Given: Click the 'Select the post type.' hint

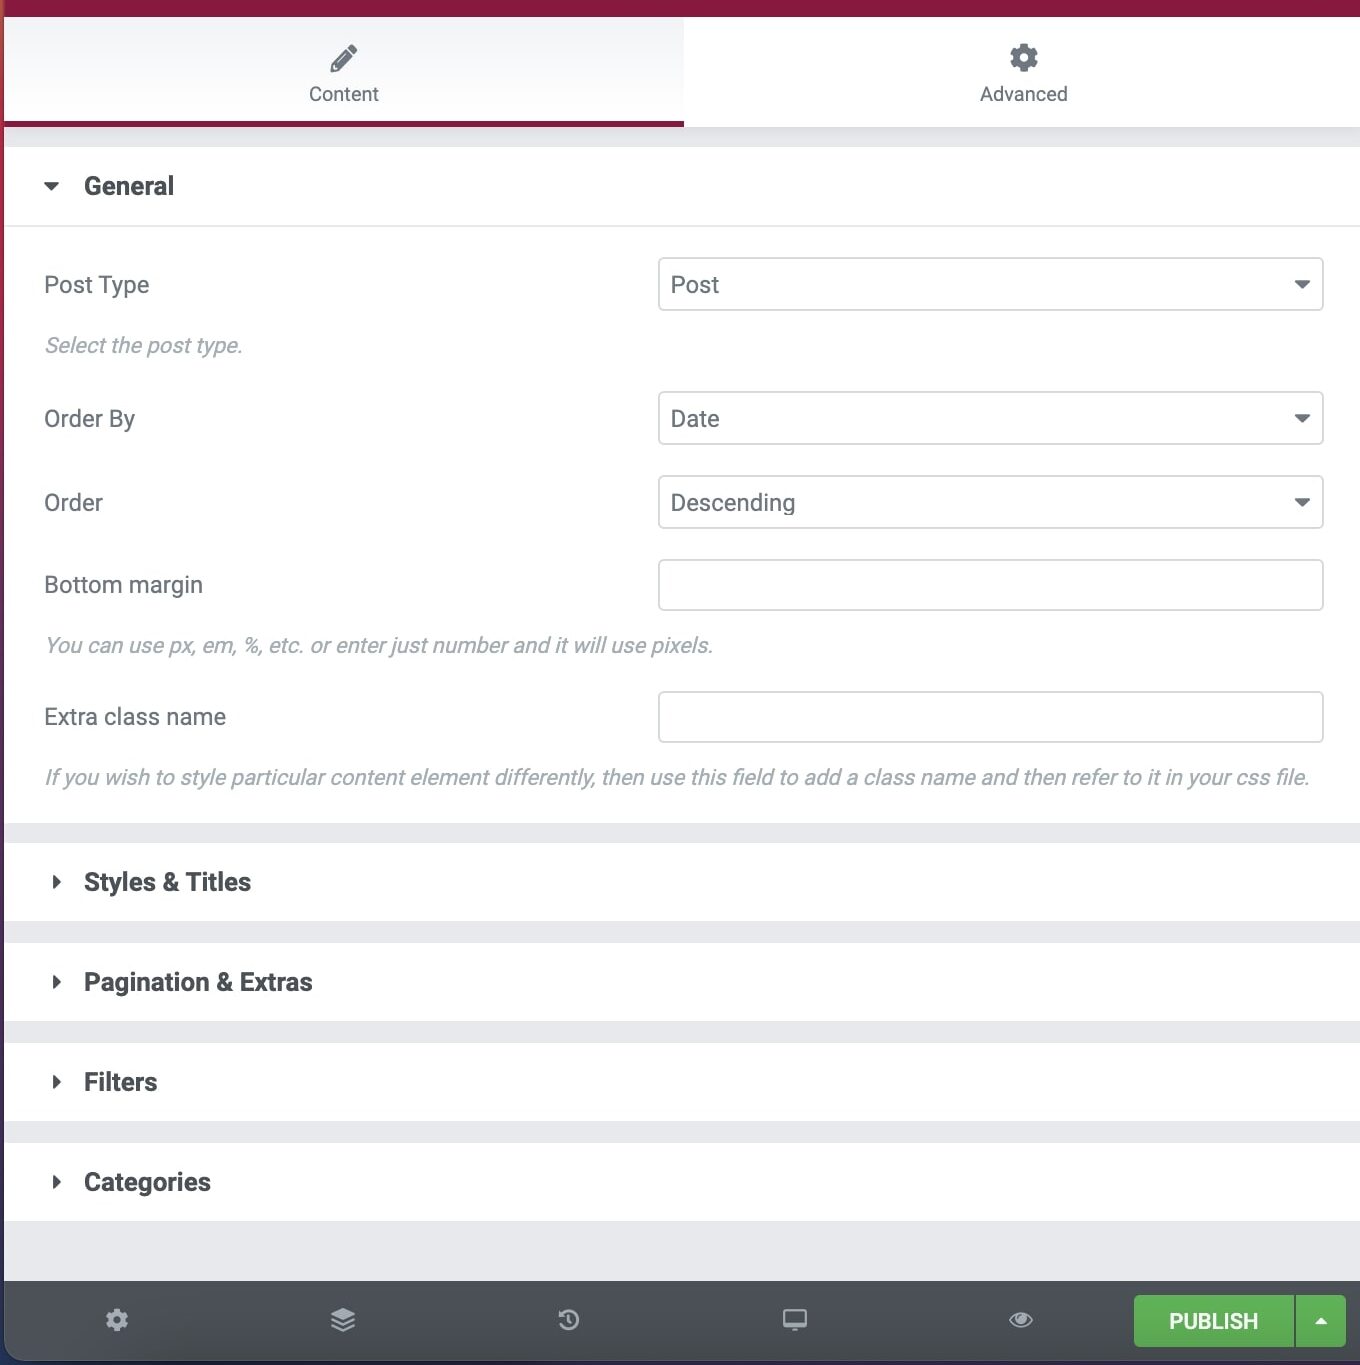Looking at the screenshot, I should (x=144, y=345).
